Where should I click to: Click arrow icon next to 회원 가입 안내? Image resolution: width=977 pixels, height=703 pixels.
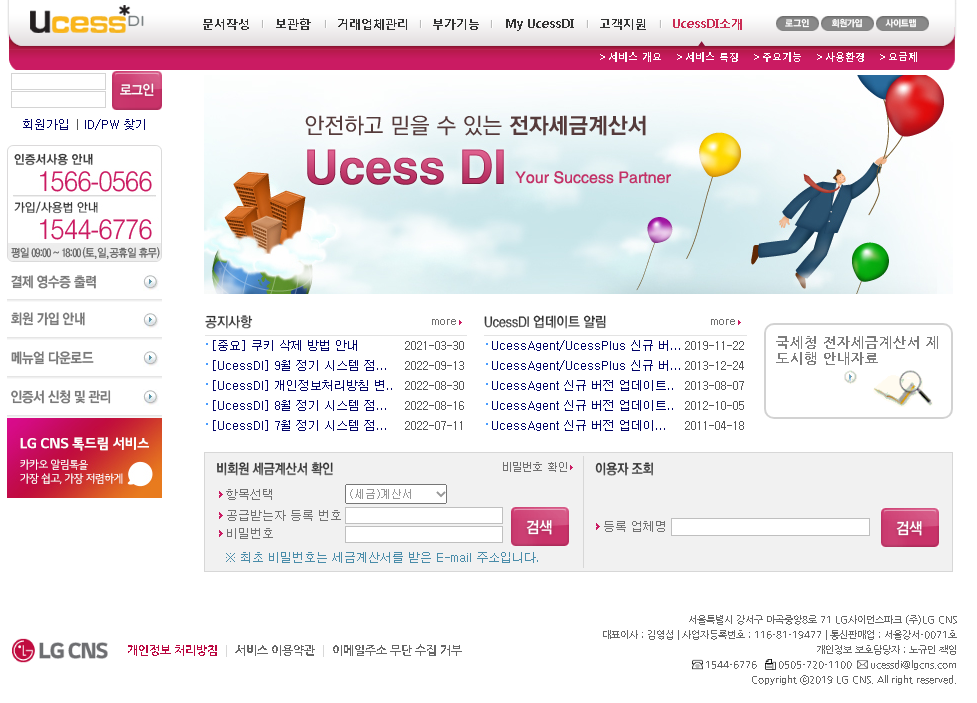click(150, 320)
